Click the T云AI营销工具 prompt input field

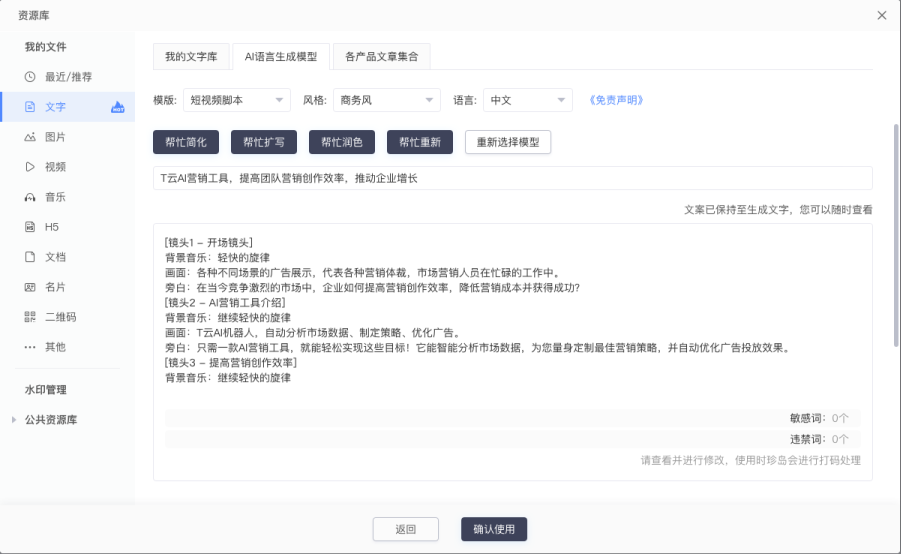coord(512,178)
